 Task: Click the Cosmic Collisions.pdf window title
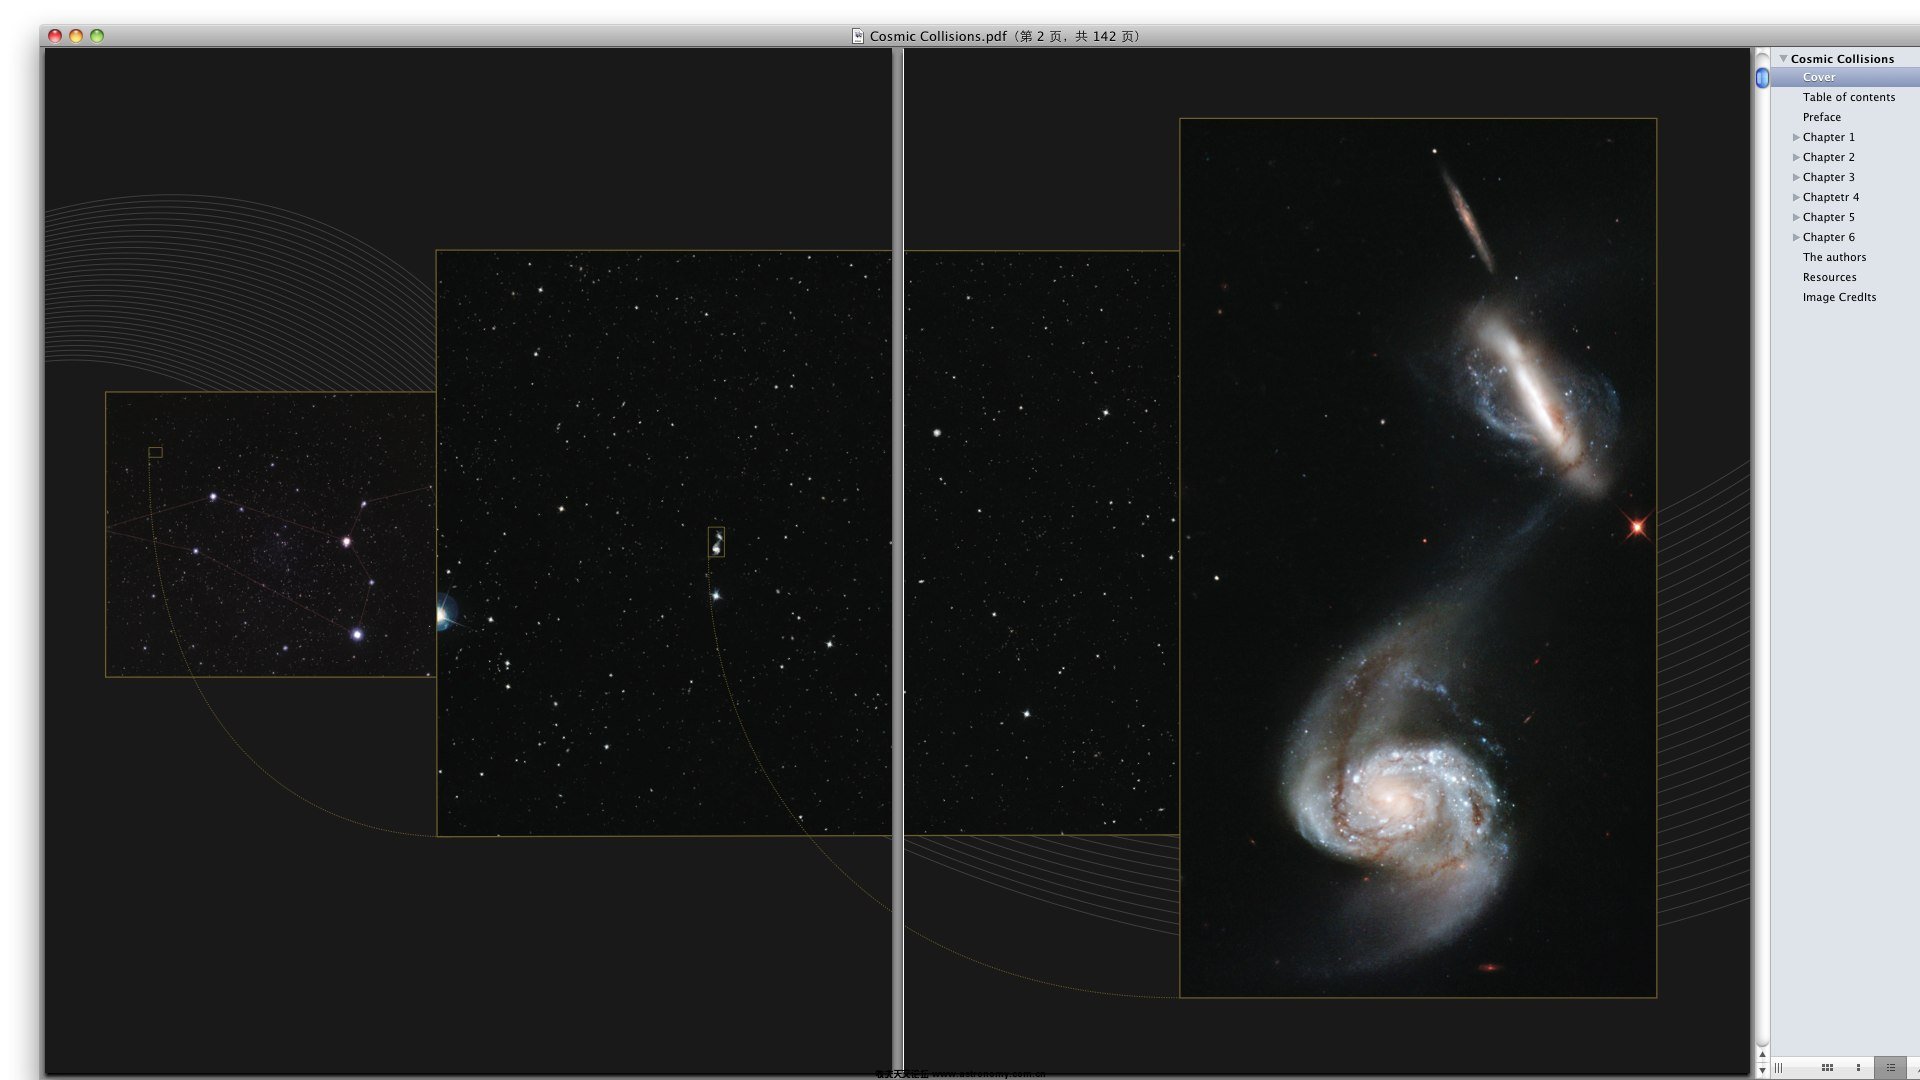[x=1004, y=36]
